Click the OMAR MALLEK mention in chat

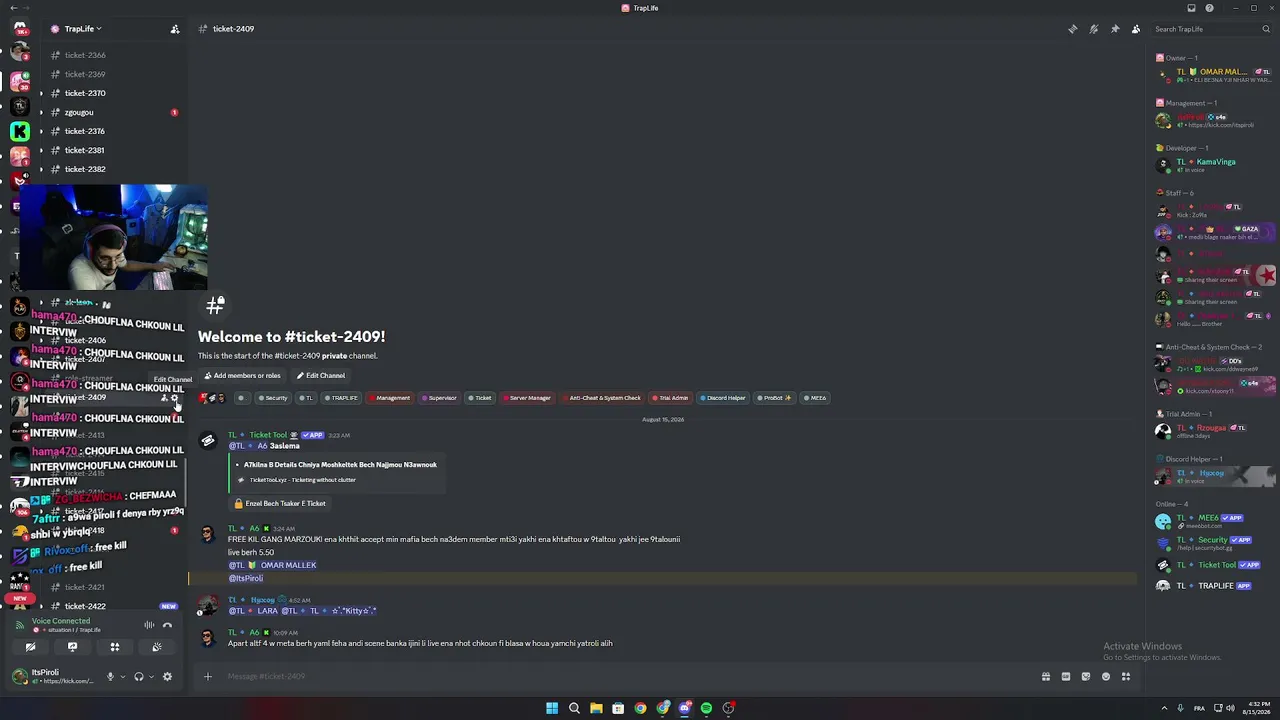272,565
